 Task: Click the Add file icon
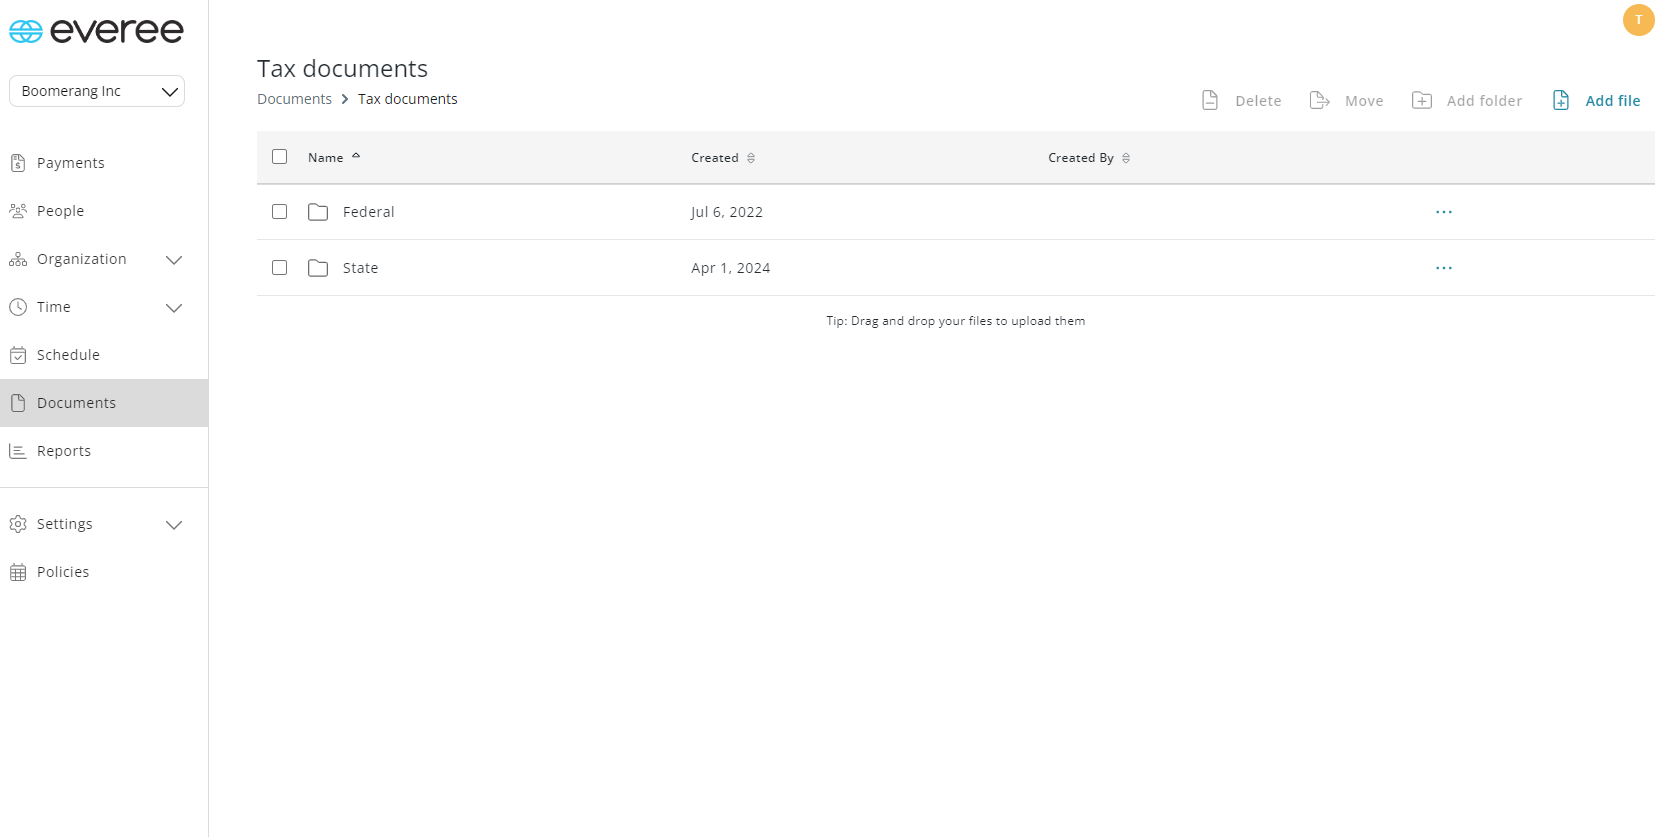tap(1560, 100)
